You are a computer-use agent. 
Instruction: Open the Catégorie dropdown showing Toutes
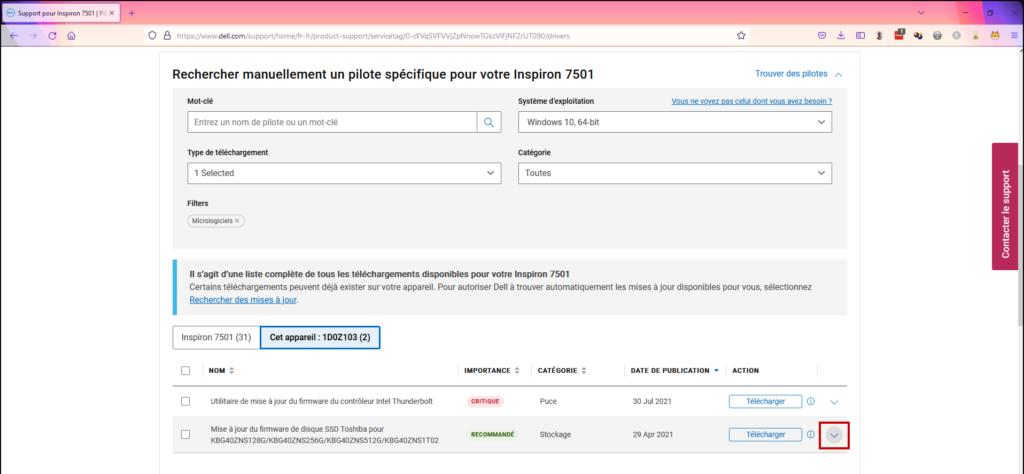[675, 173]
